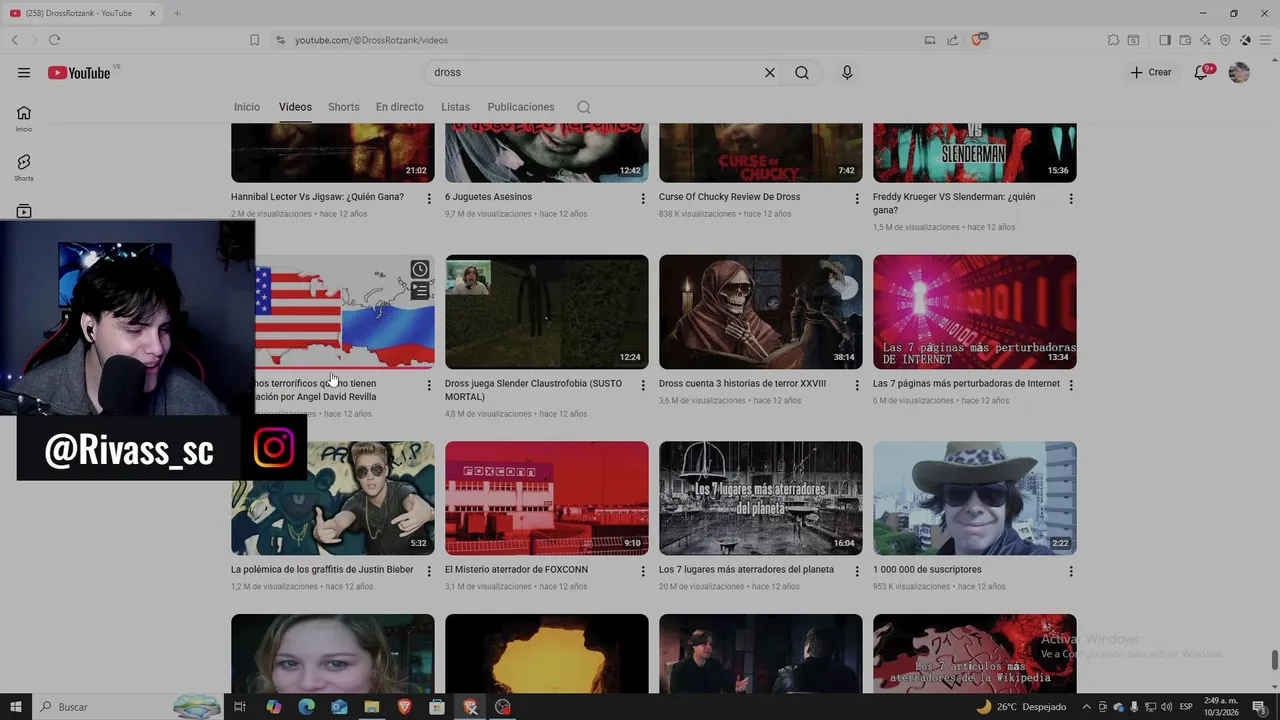
Task: Search within the channel using the magnifier
Action: 584,107
